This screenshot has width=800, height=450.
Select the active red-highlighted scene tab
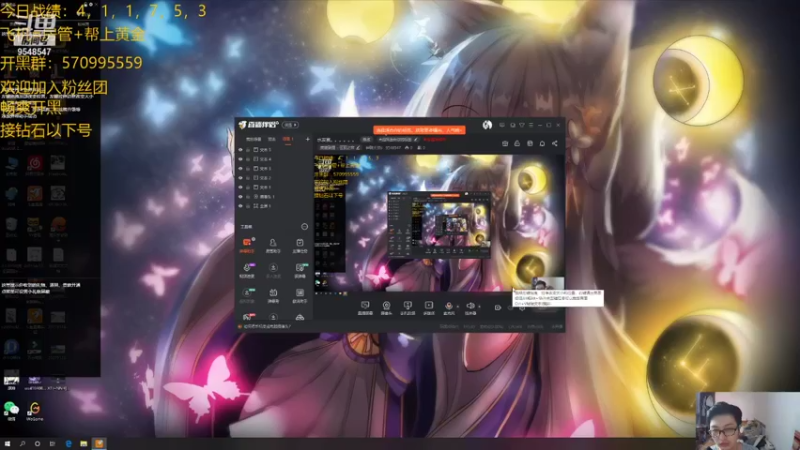(288, 139)
